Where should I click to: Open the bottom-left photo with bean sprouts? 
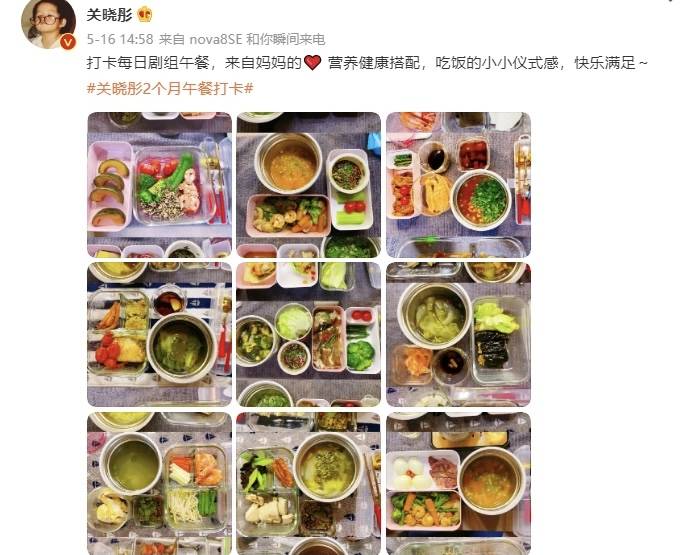pos(160,483)
